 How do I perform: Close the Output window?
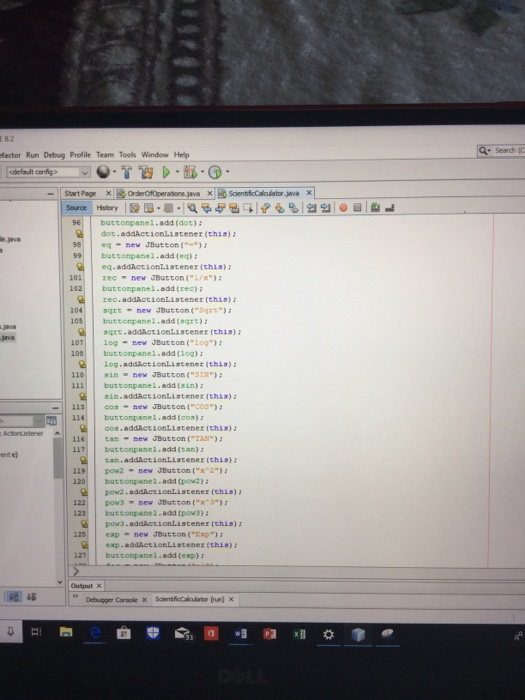click(x=99, y=586)
